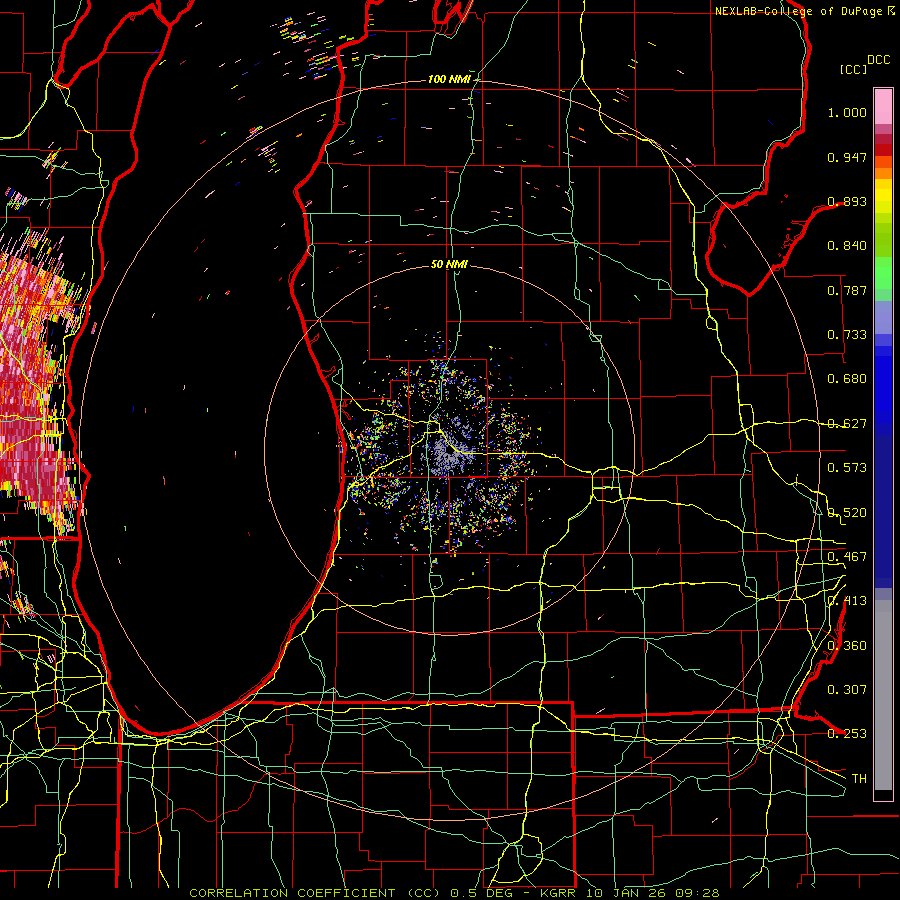This screenshot has height=900, width=900.
Task: Click the 50 NMI range ring label
Action: pyautogui.click(x=449, y=265)
